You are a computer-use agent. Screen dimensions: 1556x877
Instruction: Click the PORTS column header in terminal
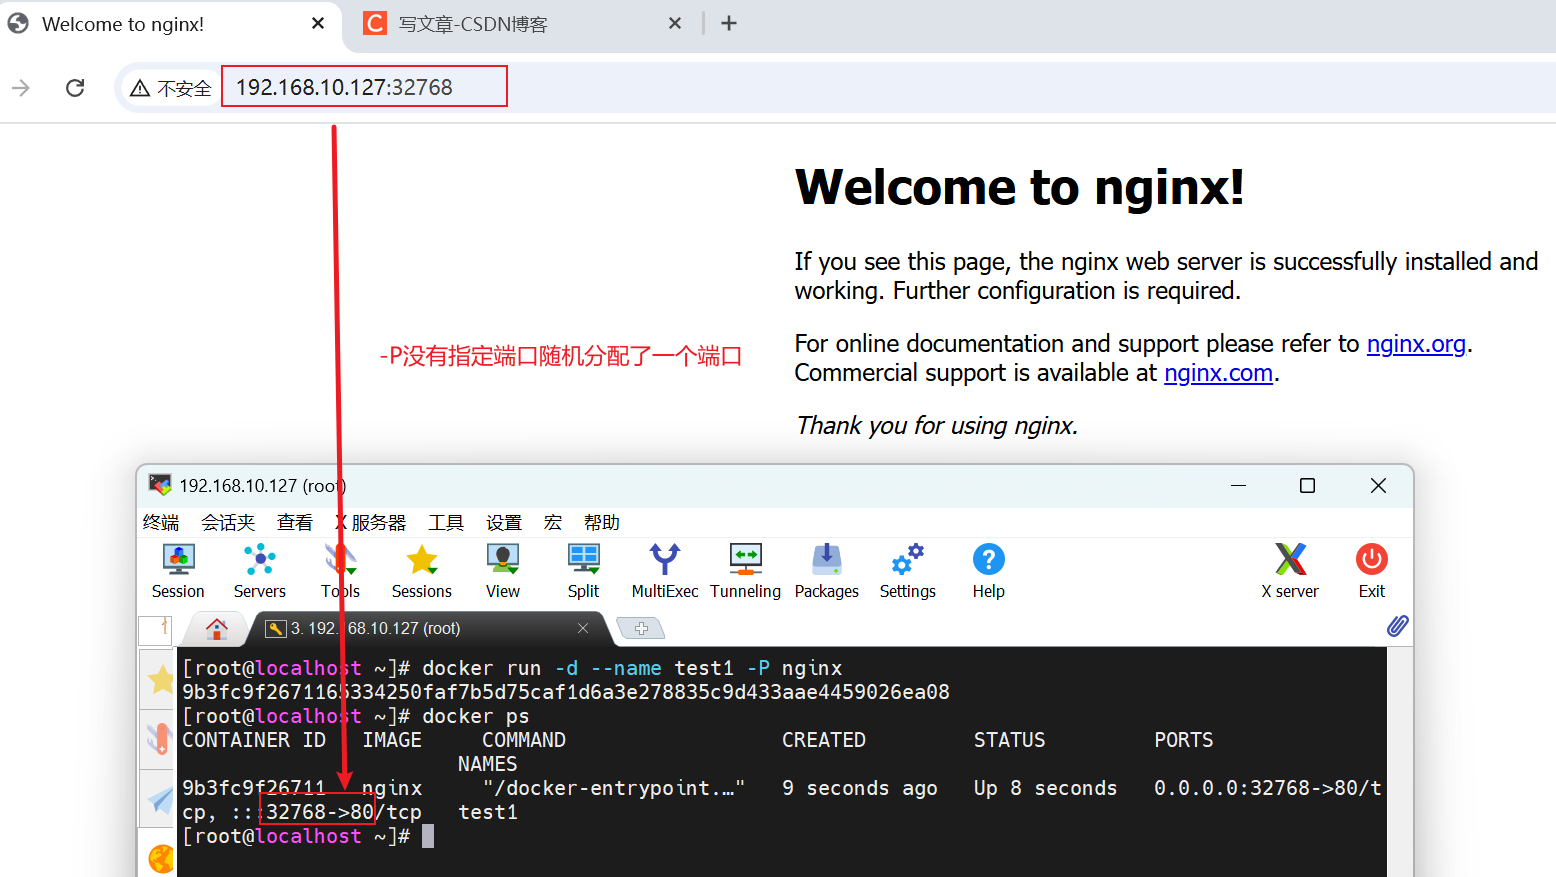click(x=1184, y=740)
